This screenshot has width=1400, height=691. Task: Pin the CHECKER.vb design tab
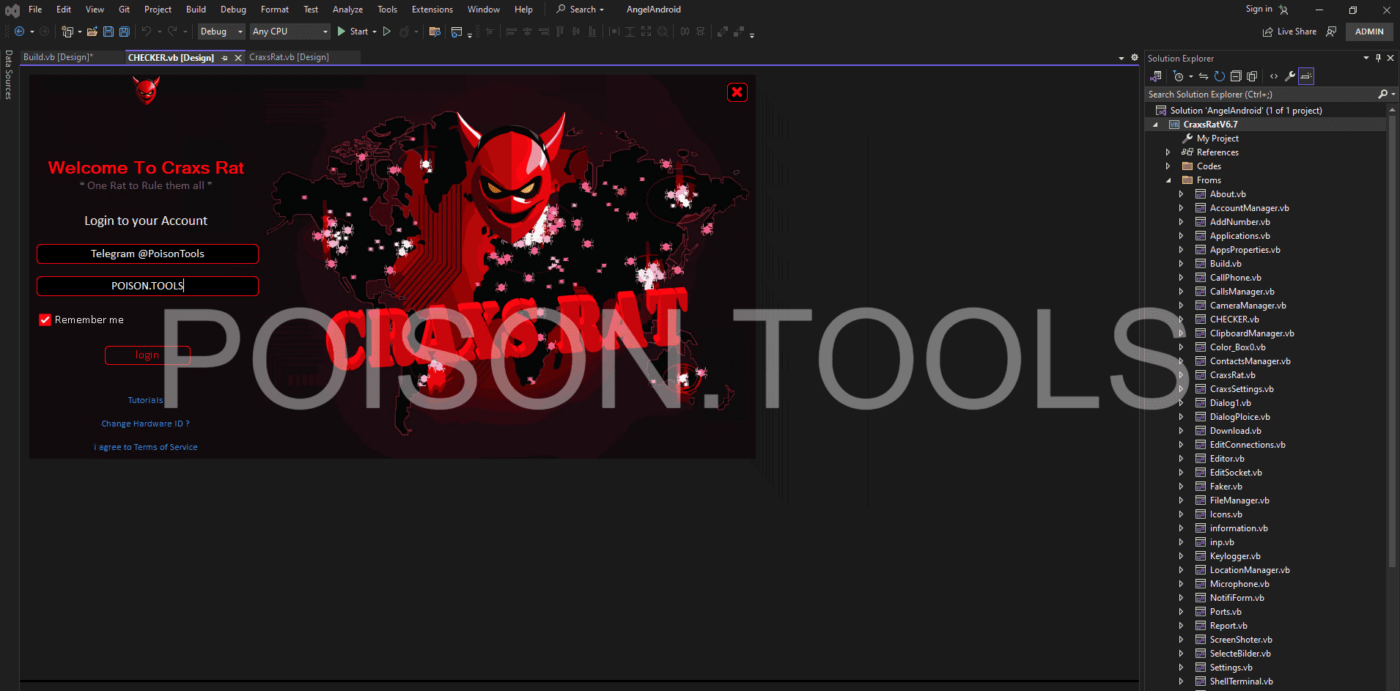[x=225, y=57]
